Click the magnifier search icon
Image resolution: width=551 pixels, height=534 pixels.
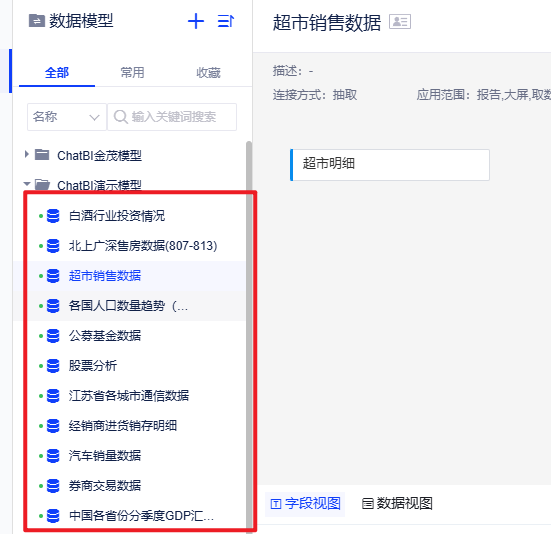pos(121,117)
